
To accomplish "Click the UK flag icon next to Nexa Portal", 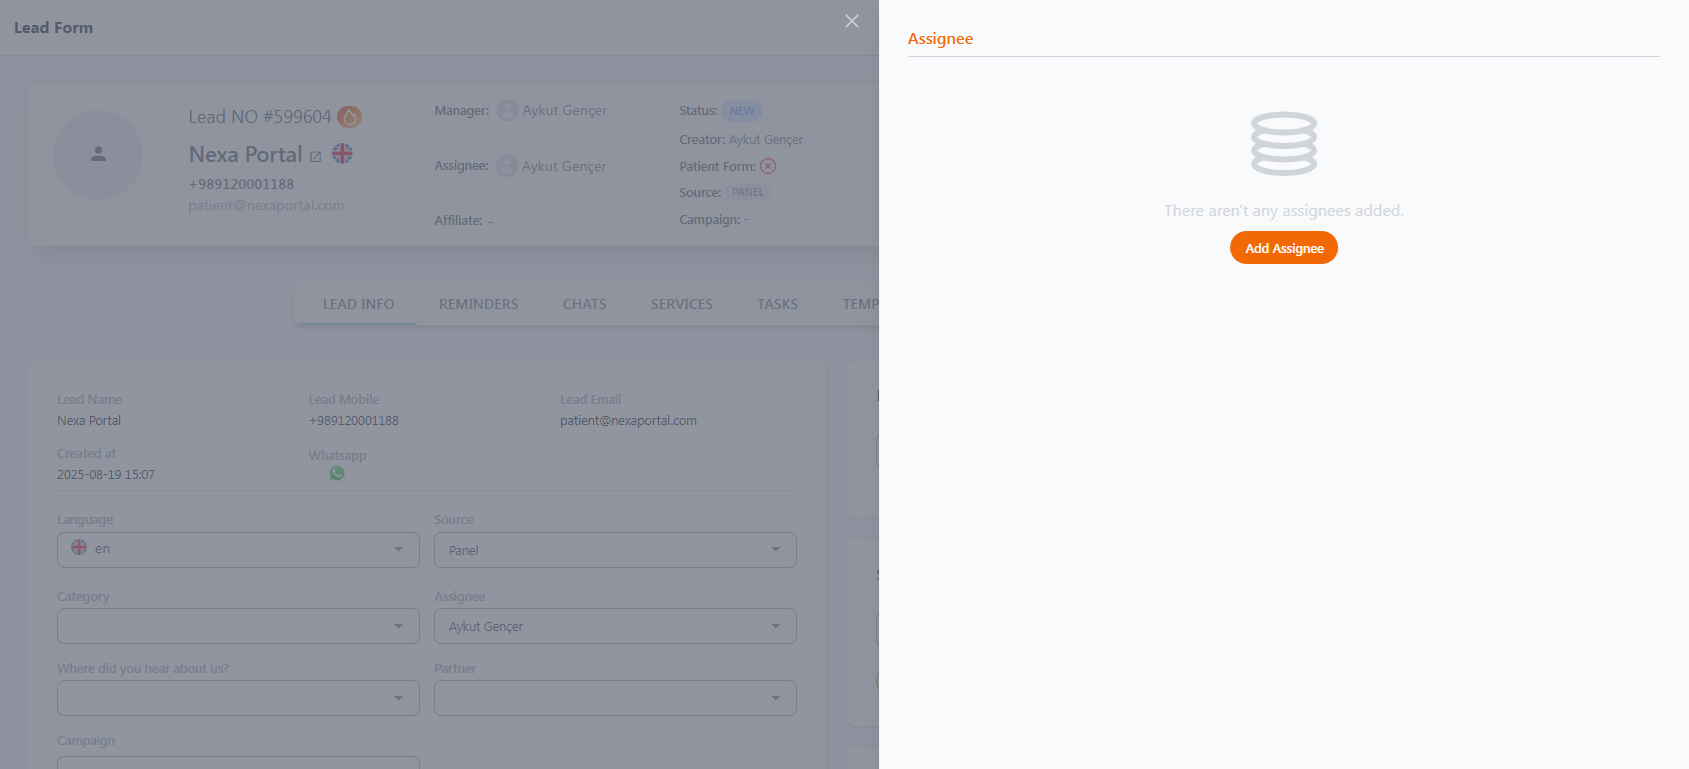I will [342, 154].
